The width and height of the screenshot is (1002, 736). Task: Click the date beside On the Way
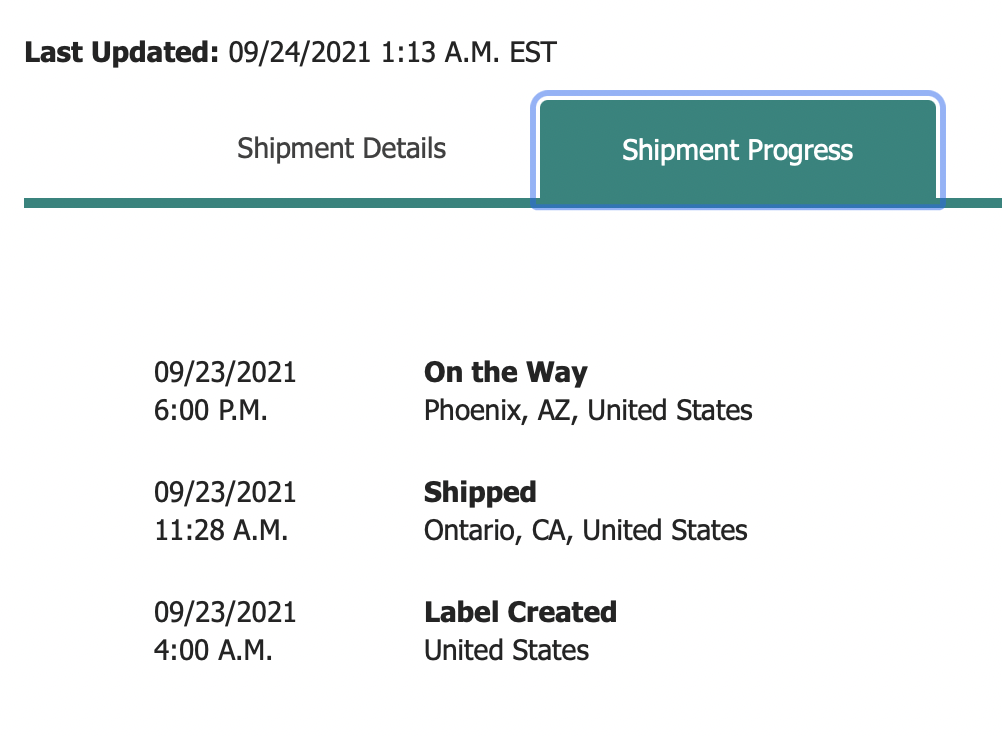[x=225, y=373]
